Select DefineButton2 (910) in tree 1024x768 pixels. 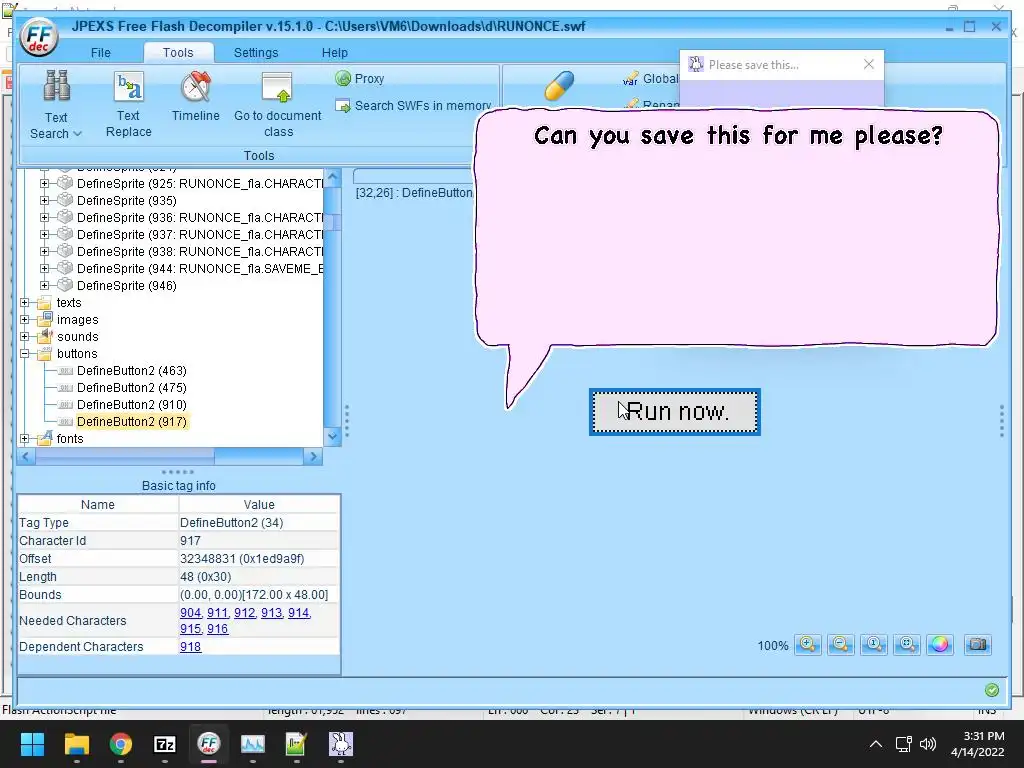coord(131,404)
